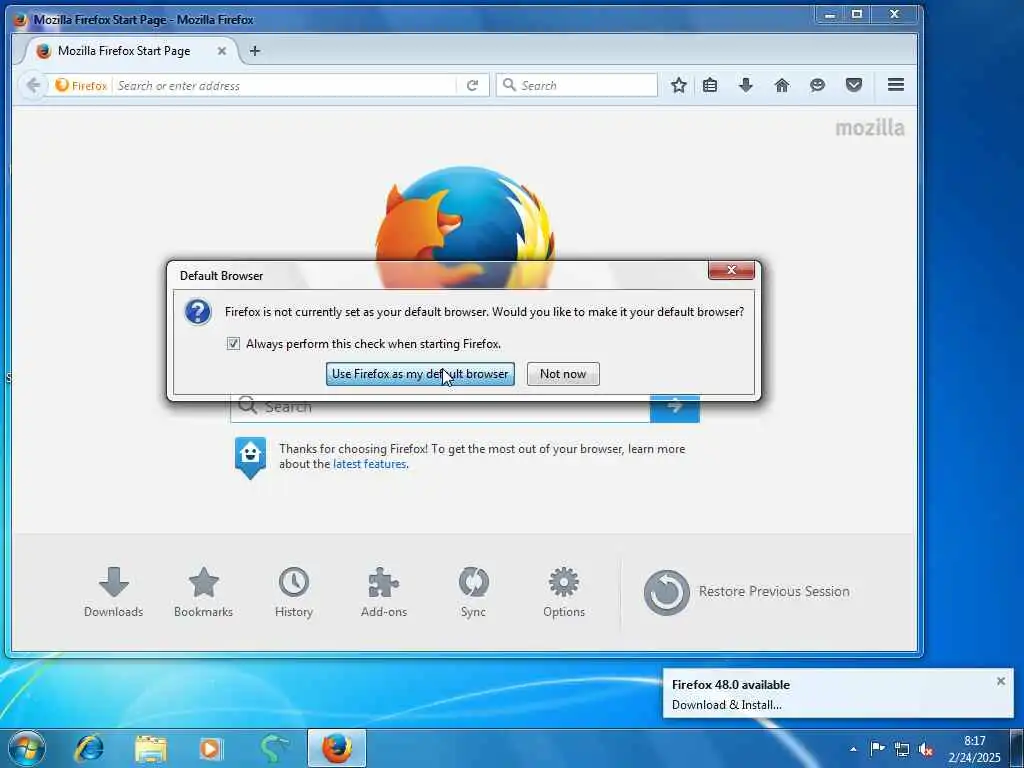This screenshot has width=1024, height=768.
Task: Click Use Firefox as my default browser
Action: pyautogui.click(x=420, y=374)
